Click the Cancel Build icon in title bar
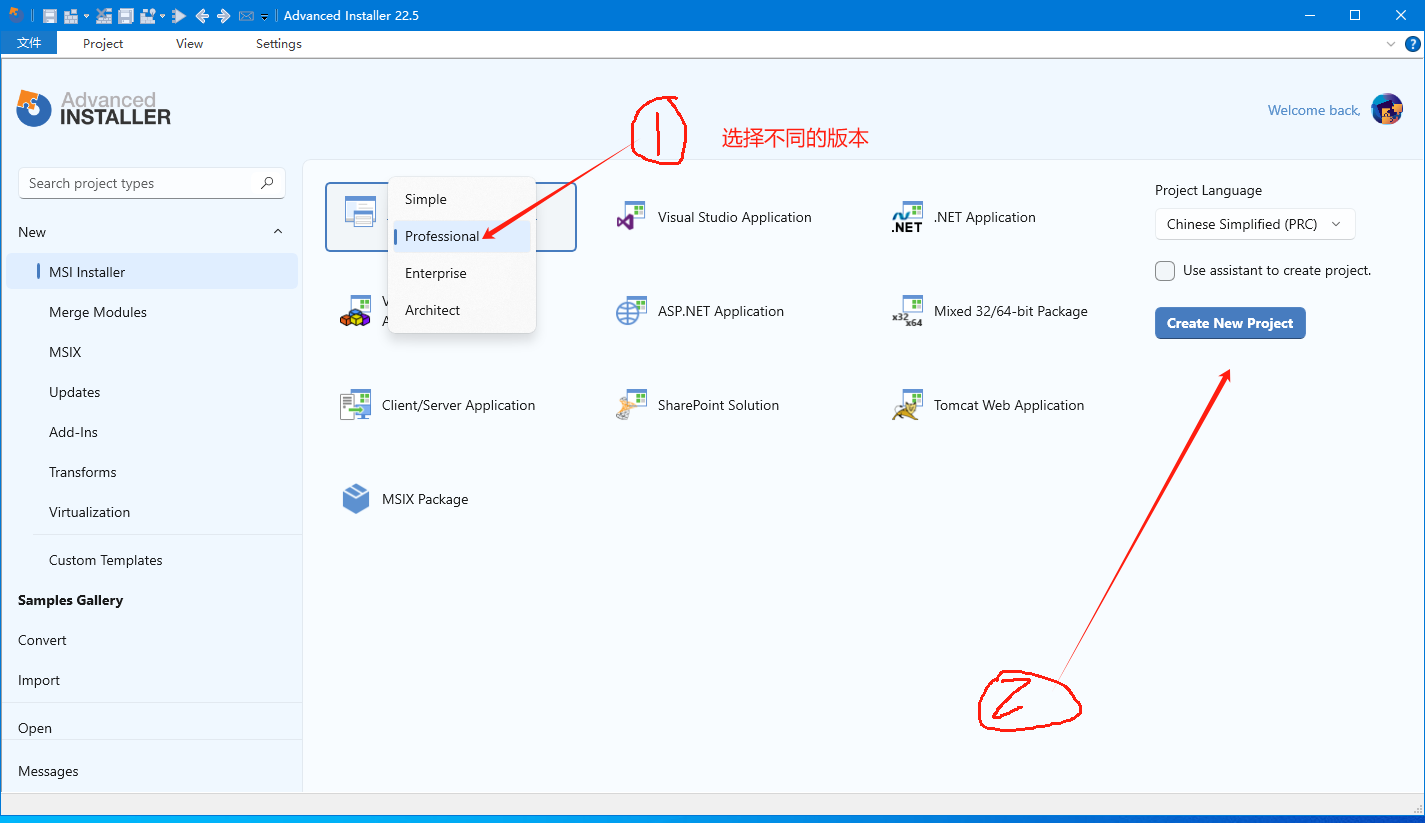 [x=104, y=16]
